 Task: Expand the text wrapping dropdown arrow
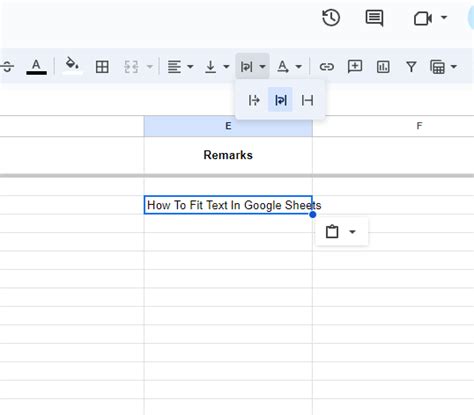click(262, 67)
